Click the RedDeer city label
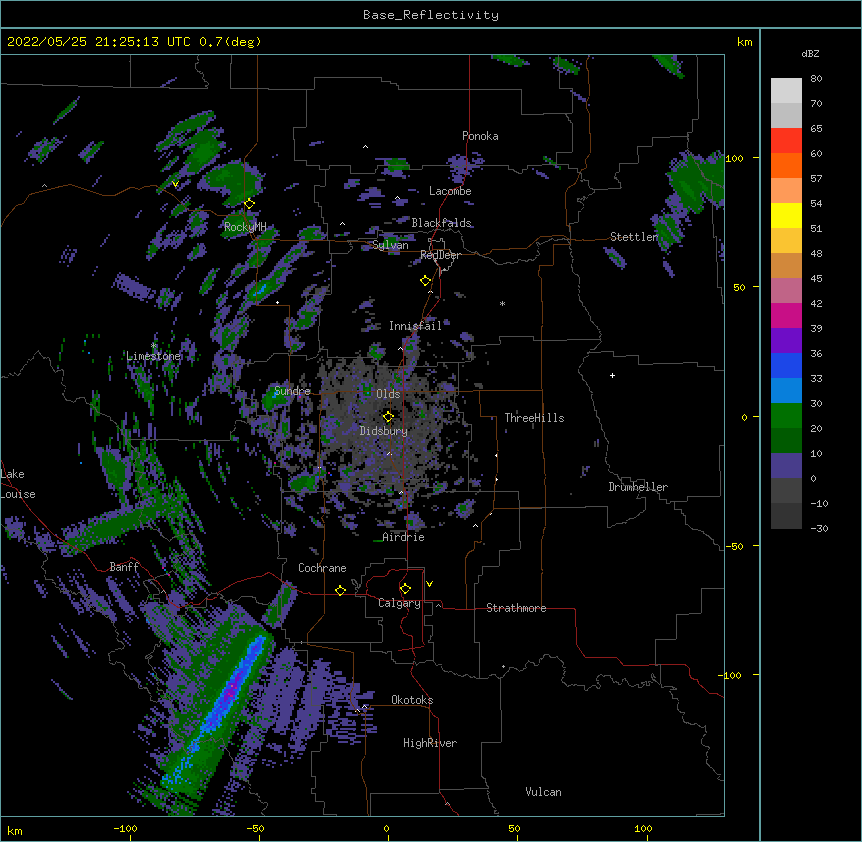 click(x=440, y=255)
